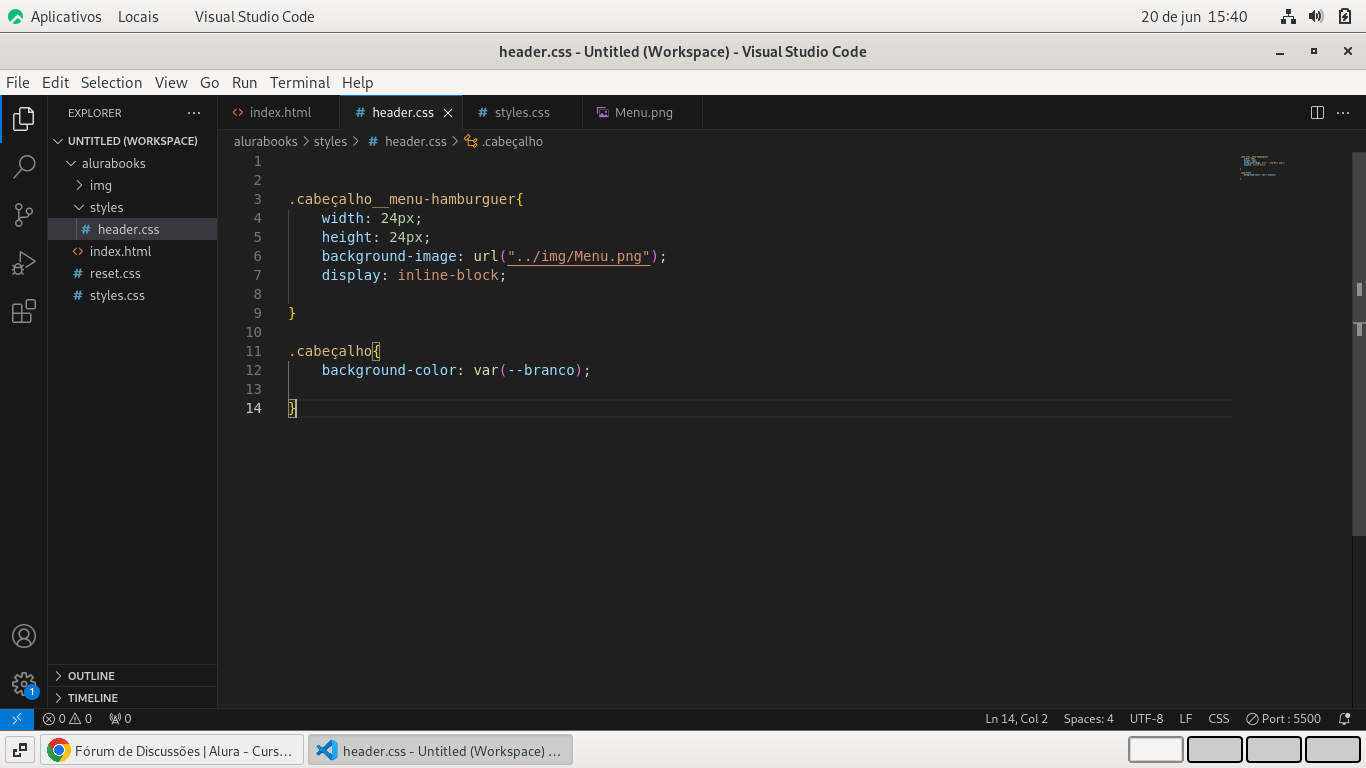Open the File menu
The width and height of the screenshot is (1366, 768).
(x=18, y=83)
